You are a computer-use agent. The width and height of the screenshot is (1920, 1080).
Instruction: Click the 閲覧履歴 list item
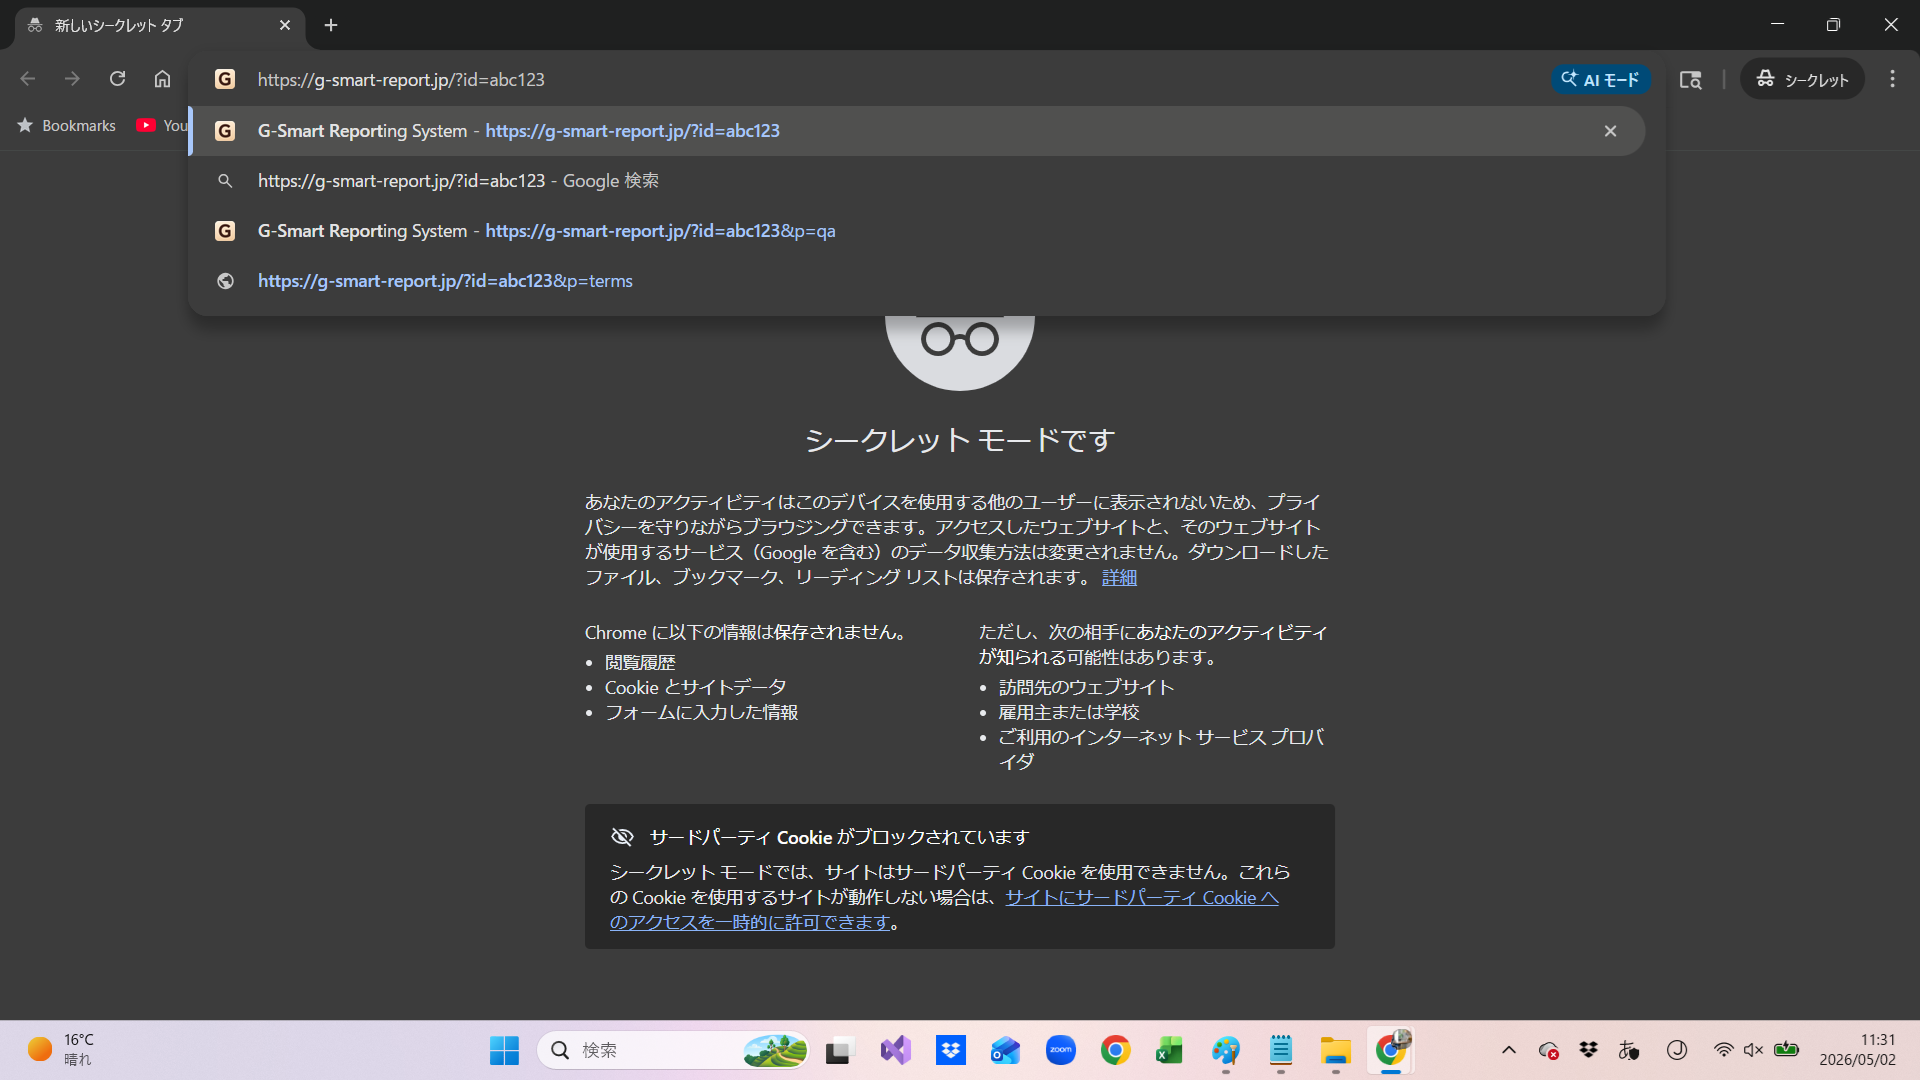coord(640,662)
